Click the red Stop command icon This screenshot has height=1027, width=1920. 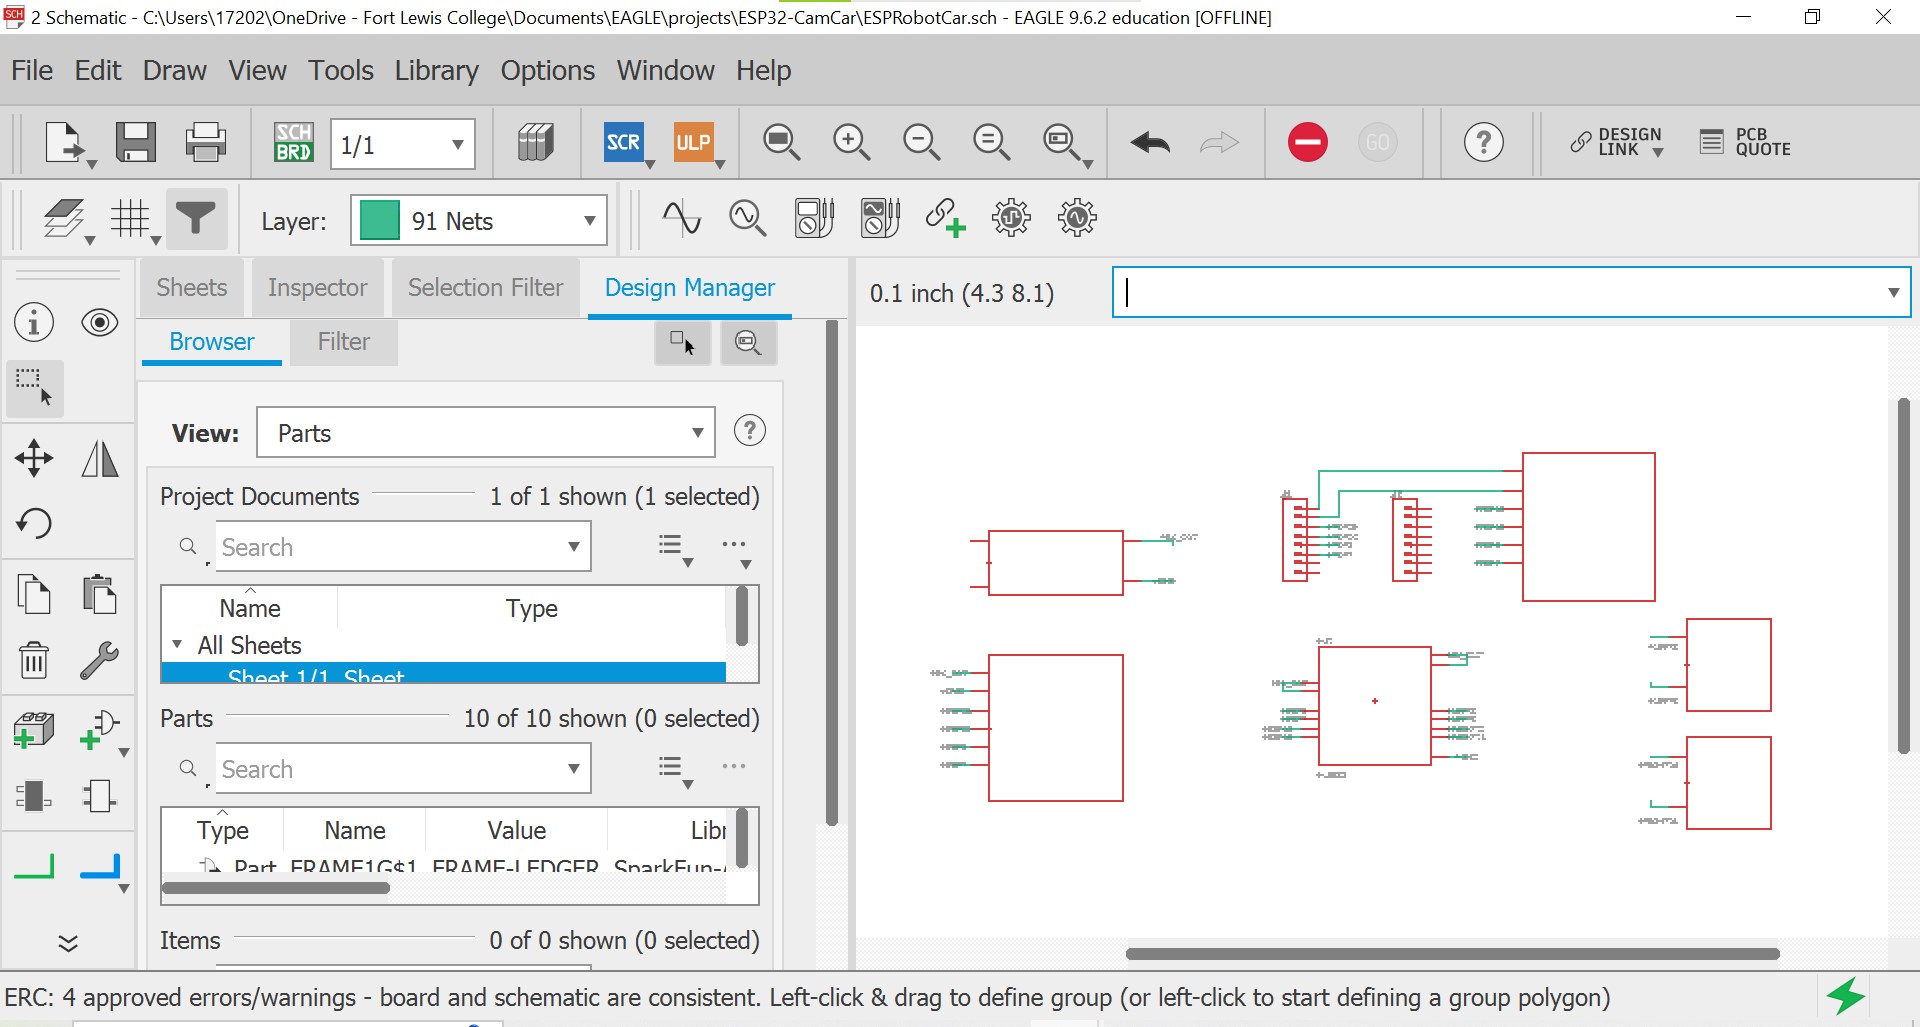[1307, 143]
